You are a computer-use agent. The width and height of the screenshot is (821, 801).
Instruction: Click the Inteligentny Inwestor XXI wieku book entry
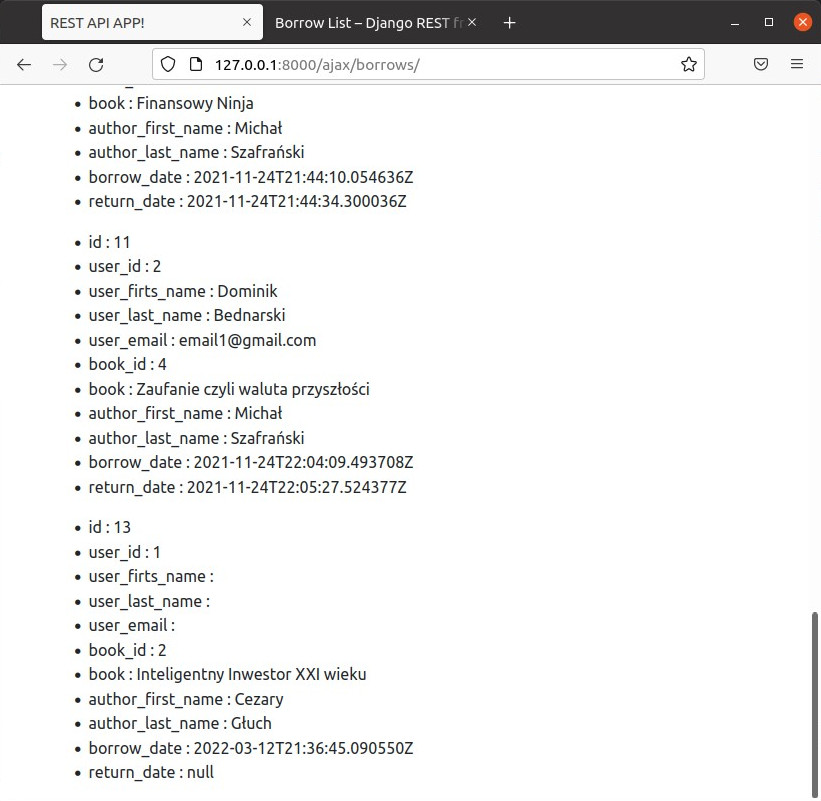tap(251, 674)
